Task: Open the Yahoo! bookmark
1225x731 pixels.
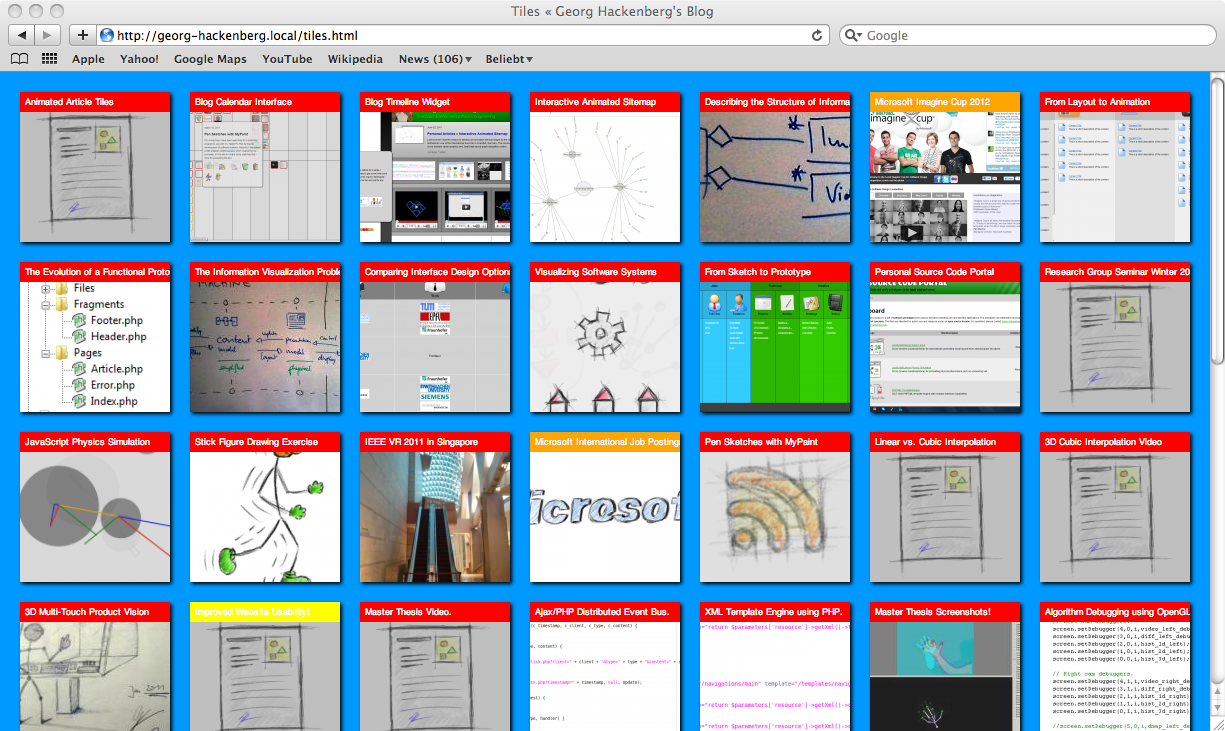Action: [139, 59]
